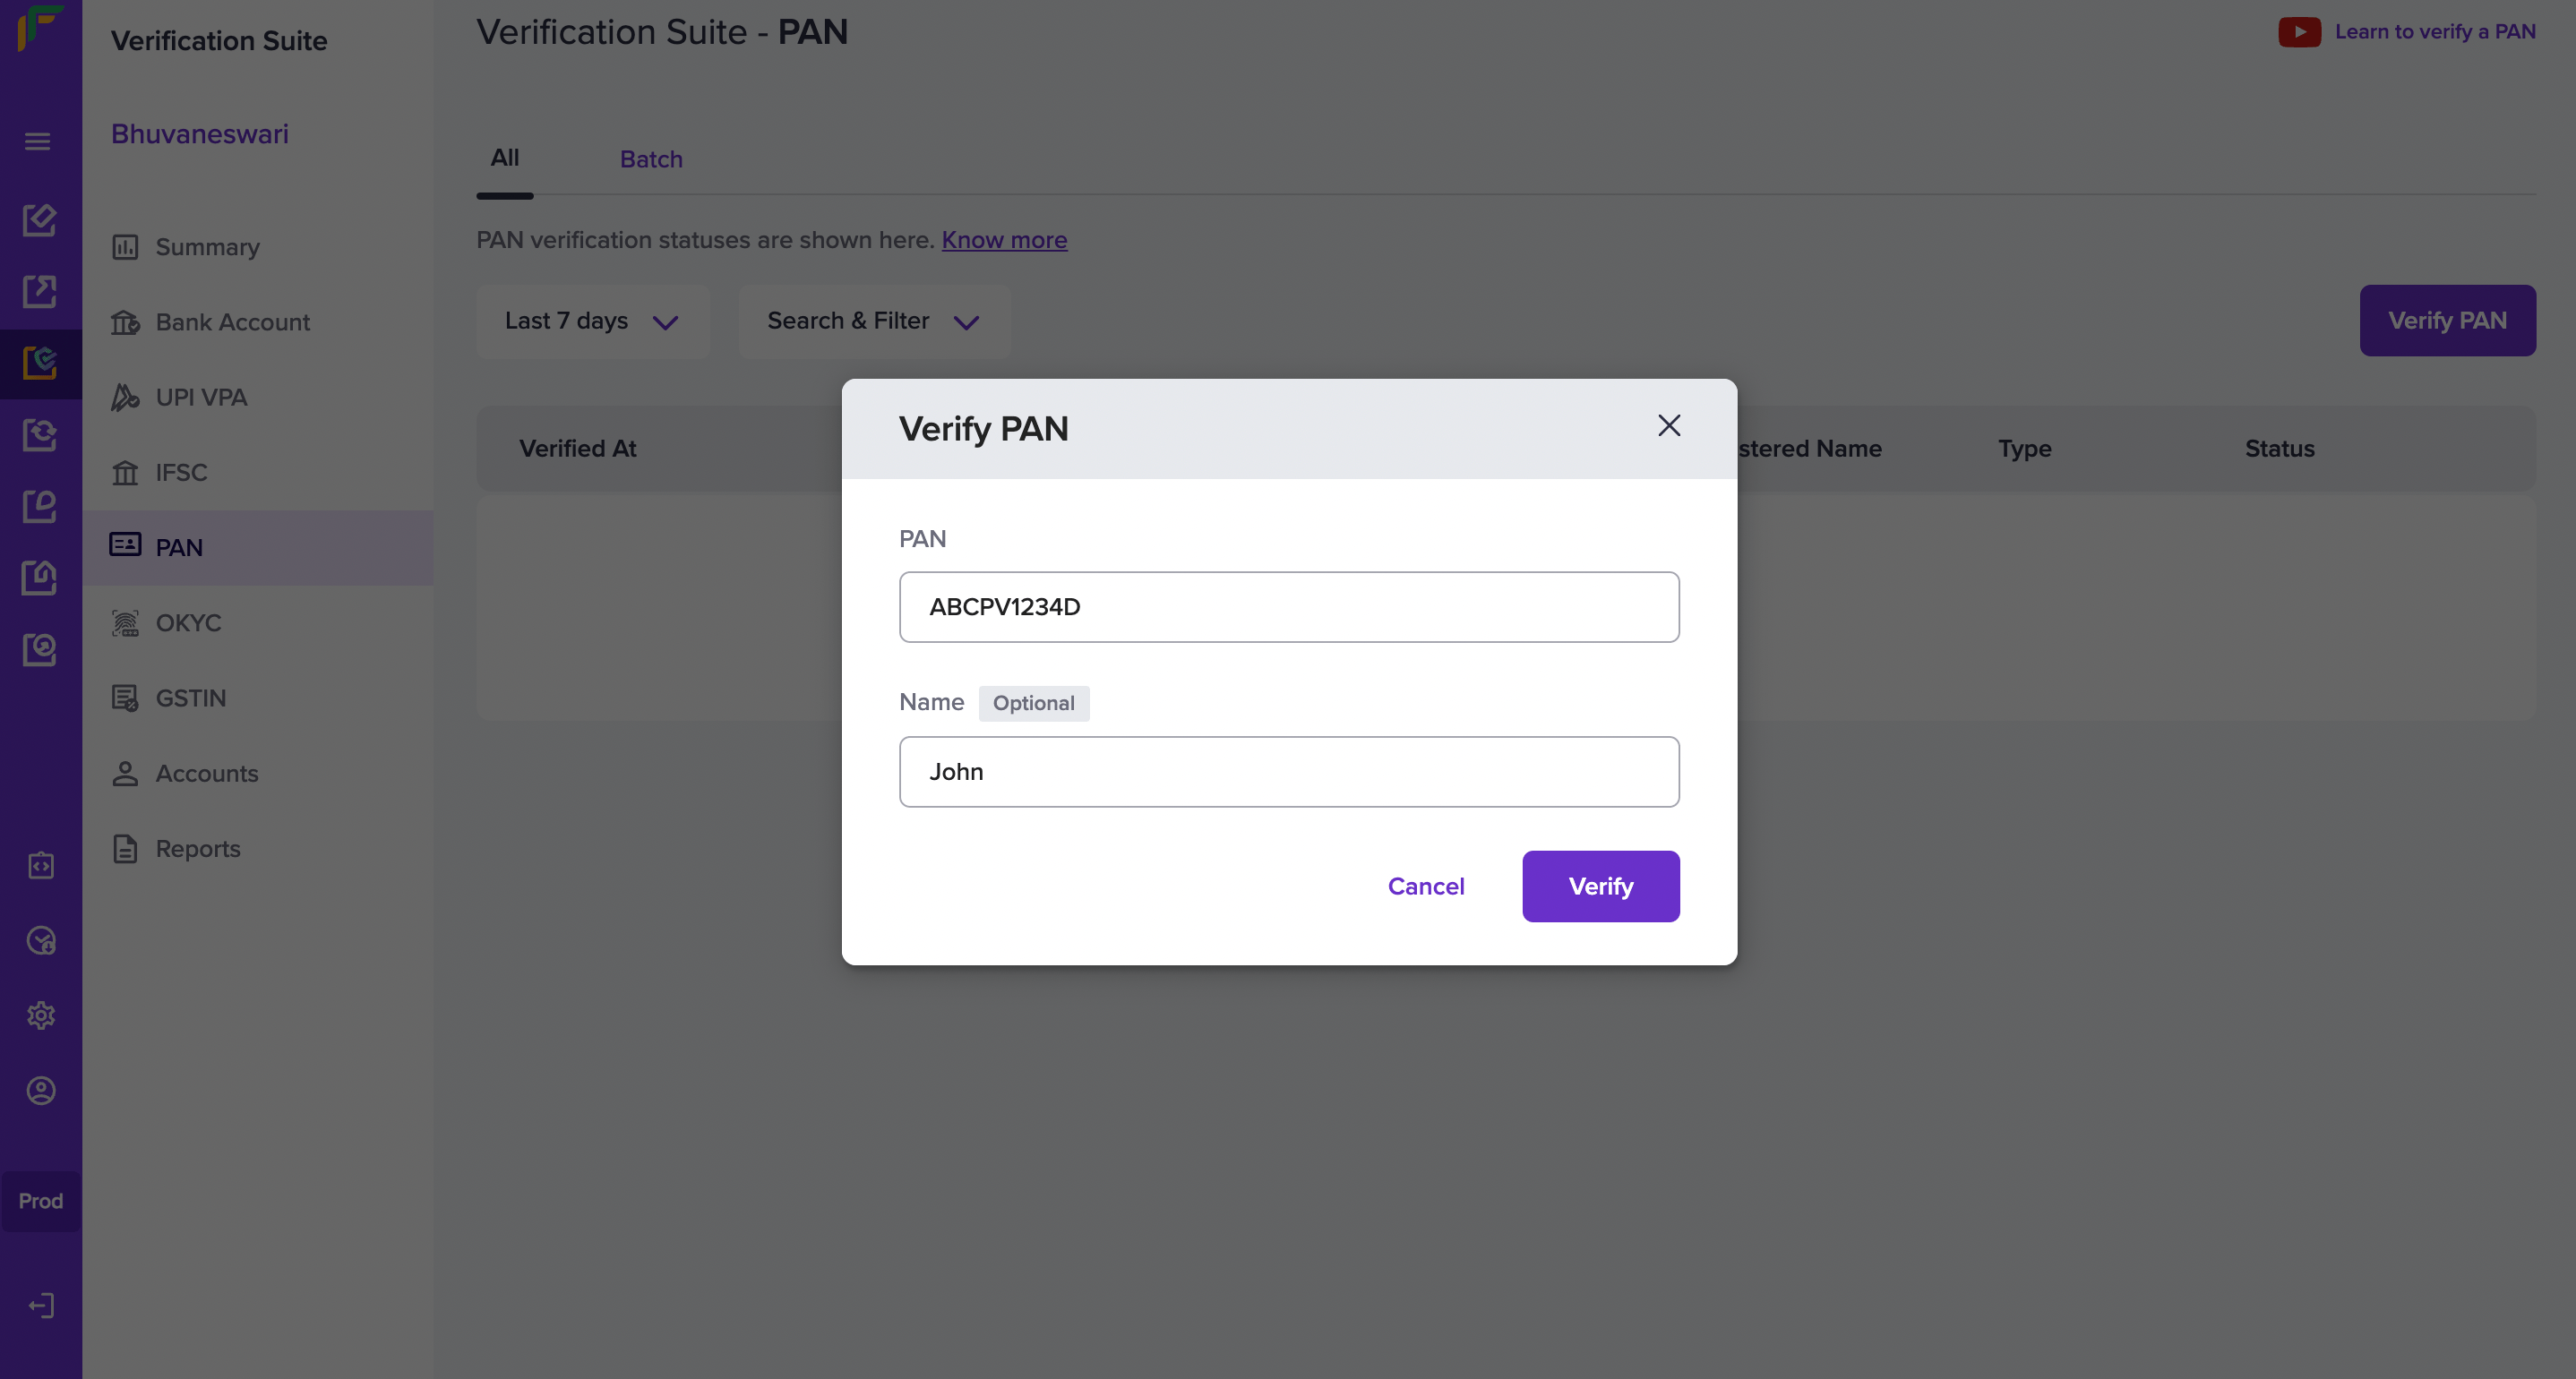Screen dimensions: 2576x1379
Task: Close the Verify PAN dialog
Action: pyautogui.click(x=1668, y=426)
